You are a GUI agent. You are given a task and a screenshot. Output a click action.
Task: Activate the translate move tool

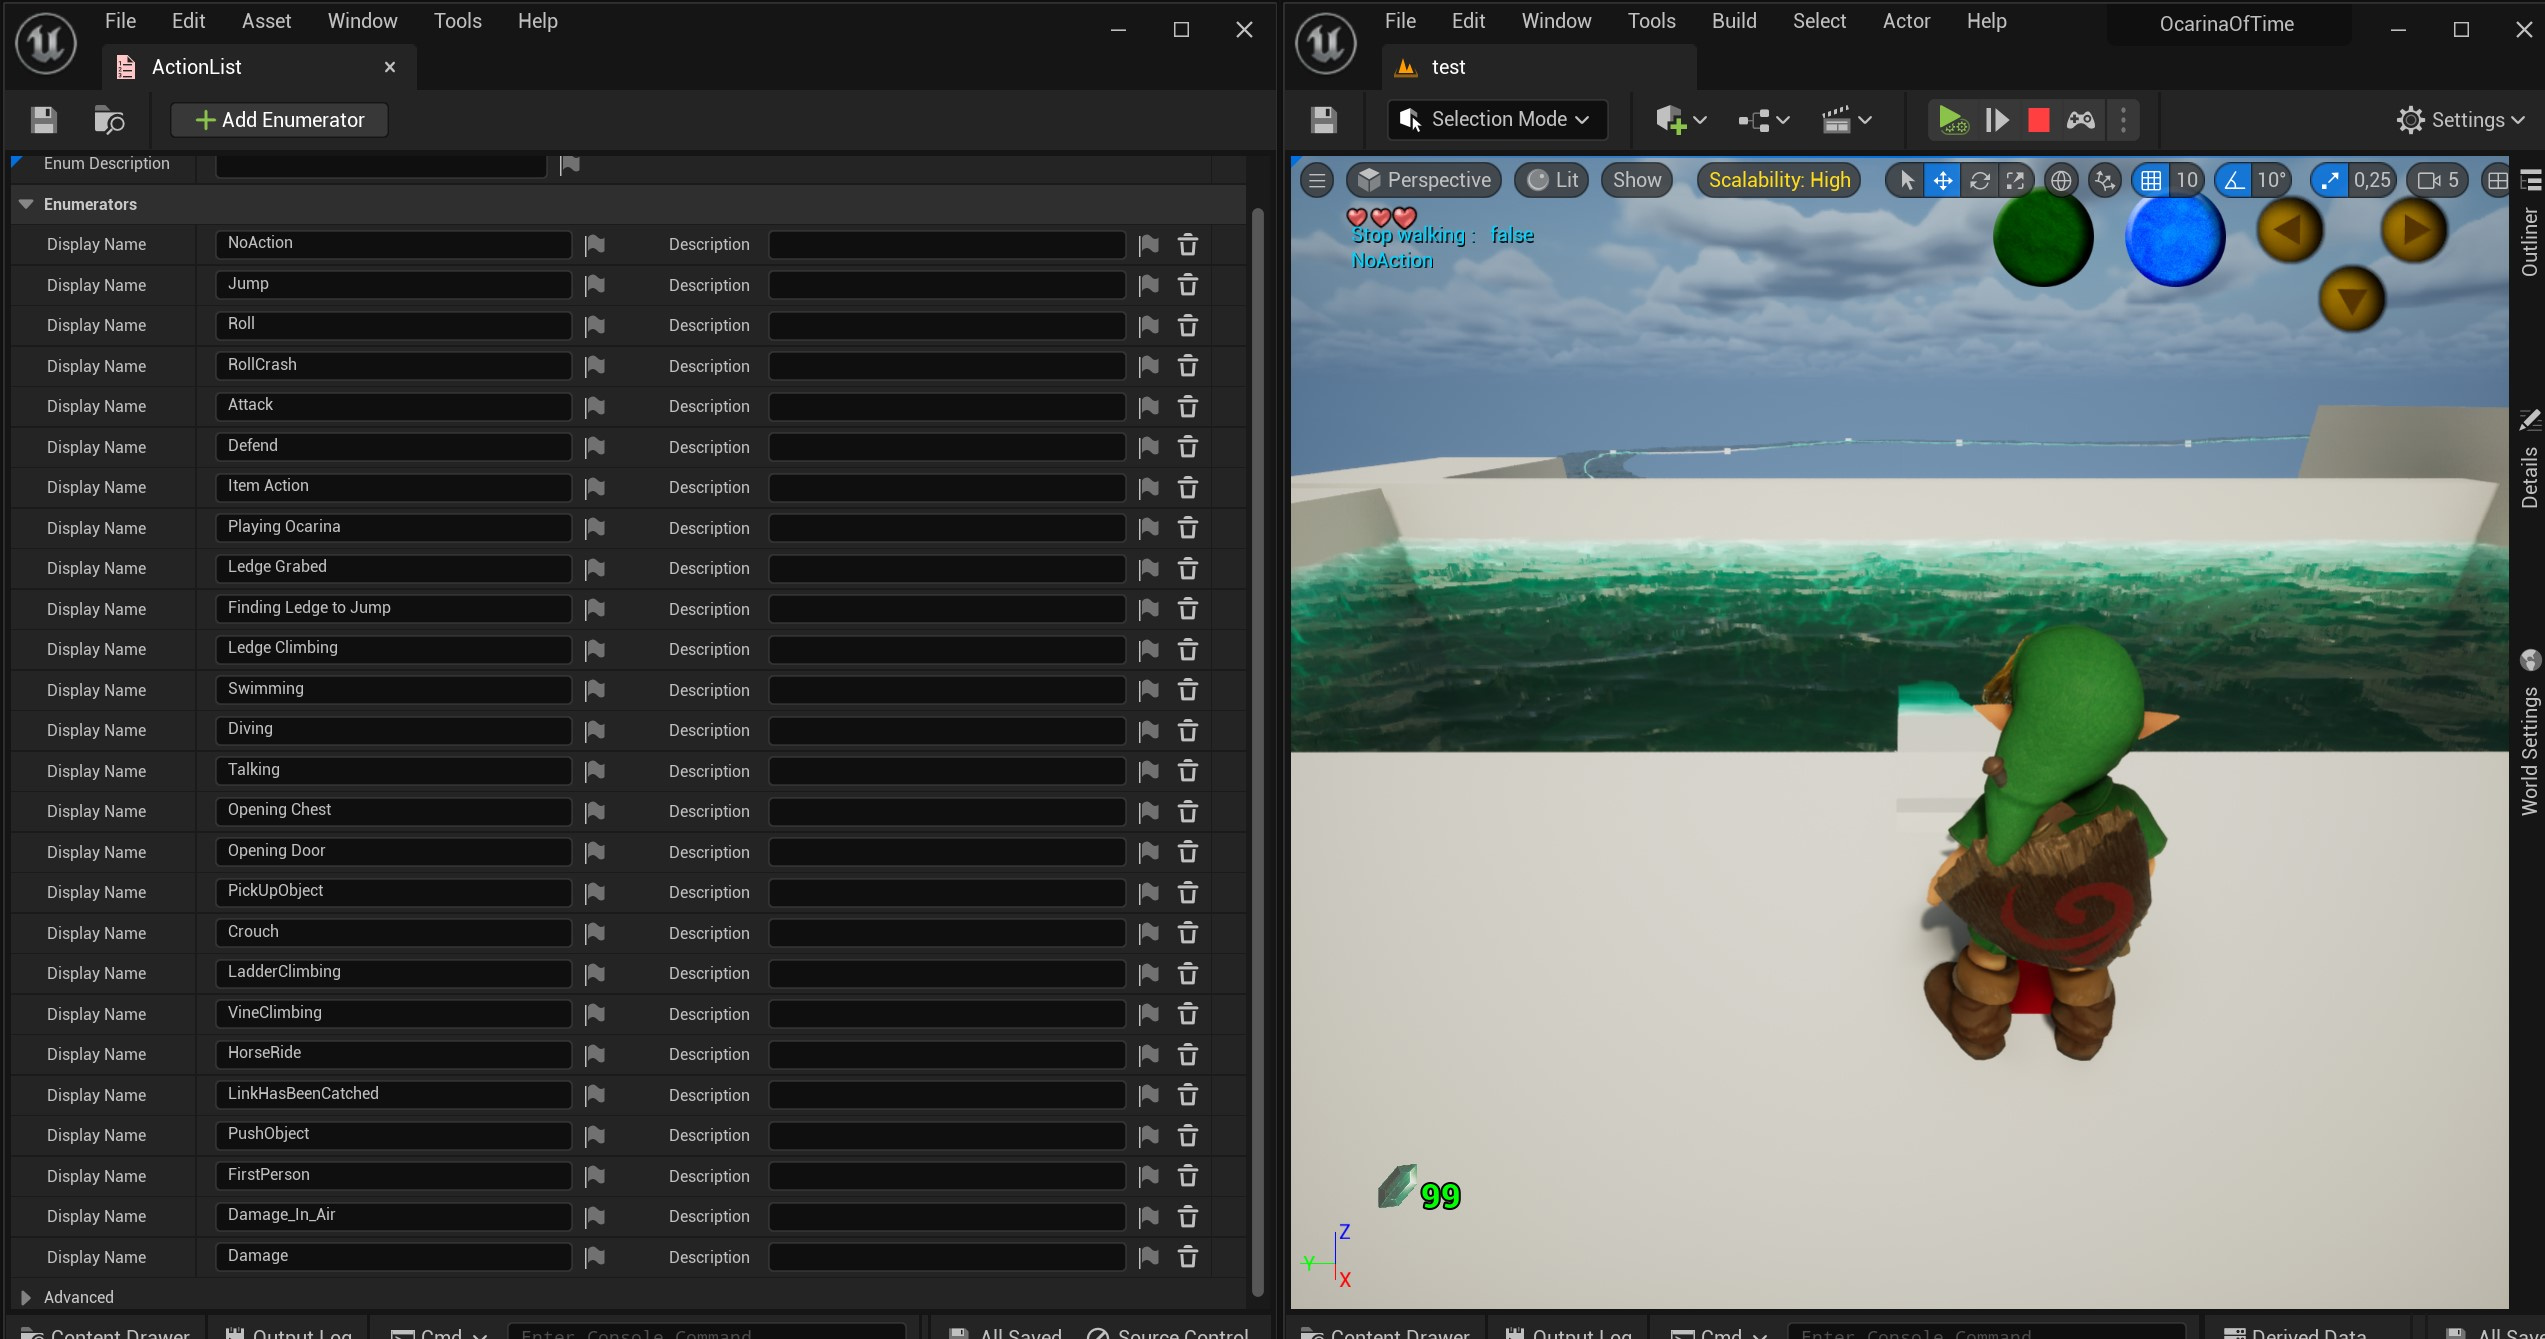click(1943, 181)
